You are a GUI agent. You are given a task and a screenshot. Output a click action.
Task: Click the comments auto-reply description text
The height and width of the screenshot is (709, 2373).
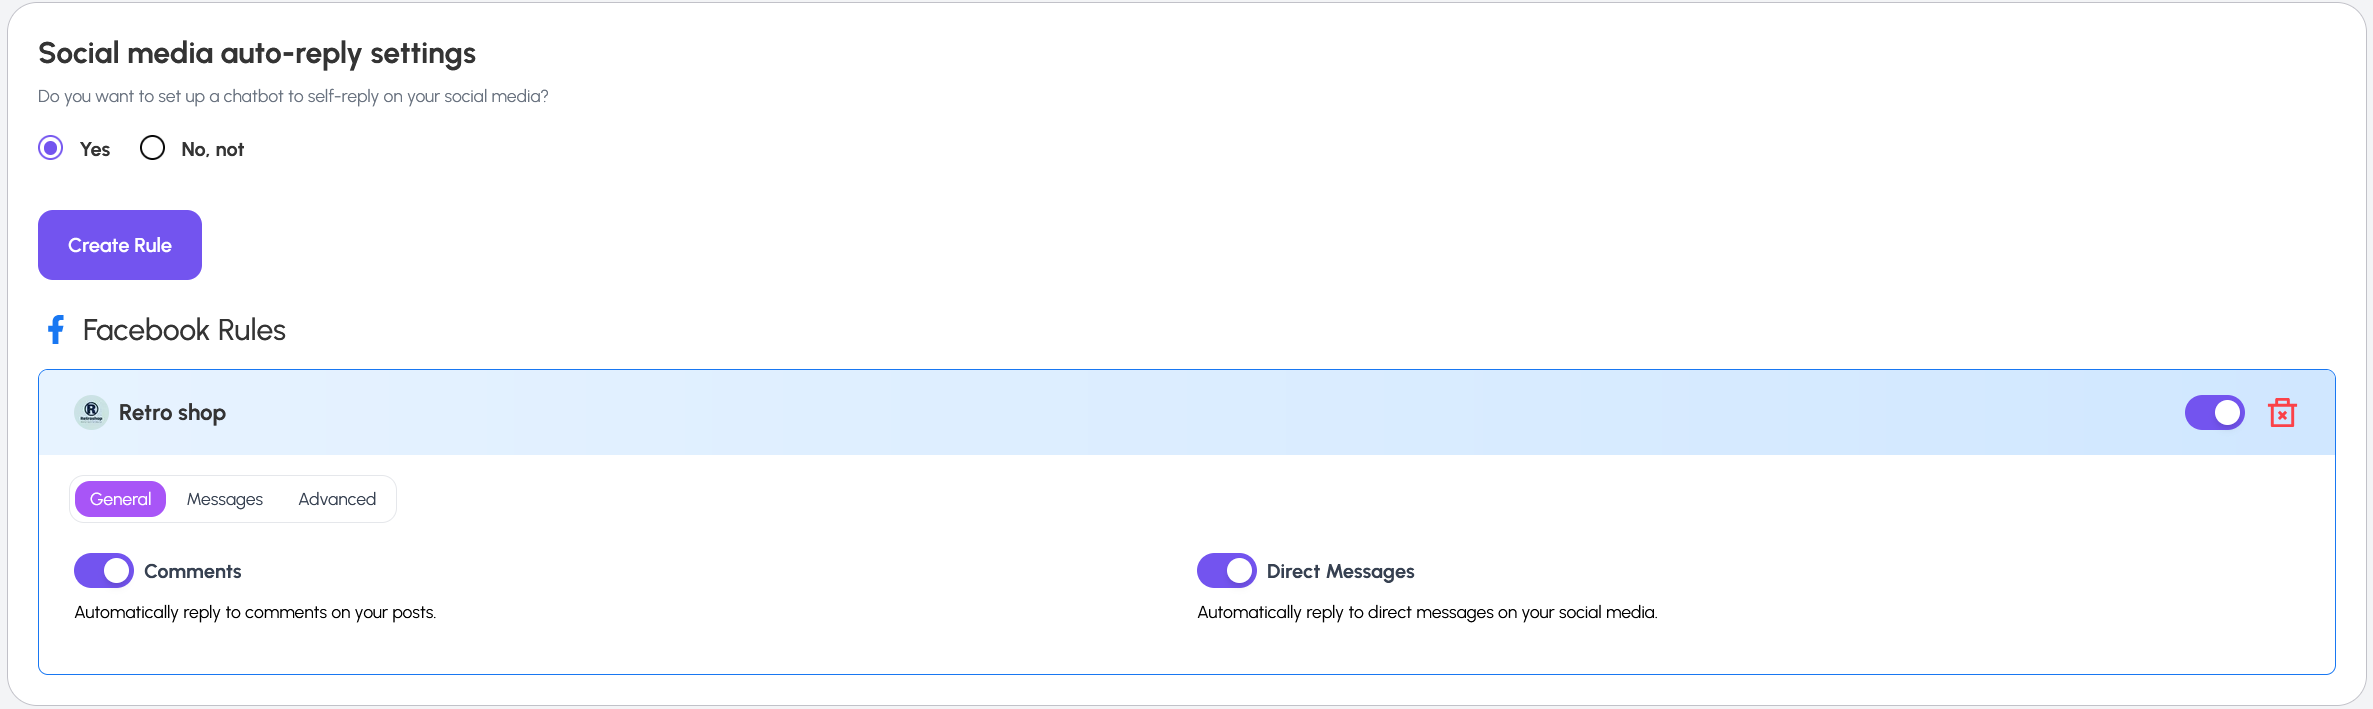point(255,612)
